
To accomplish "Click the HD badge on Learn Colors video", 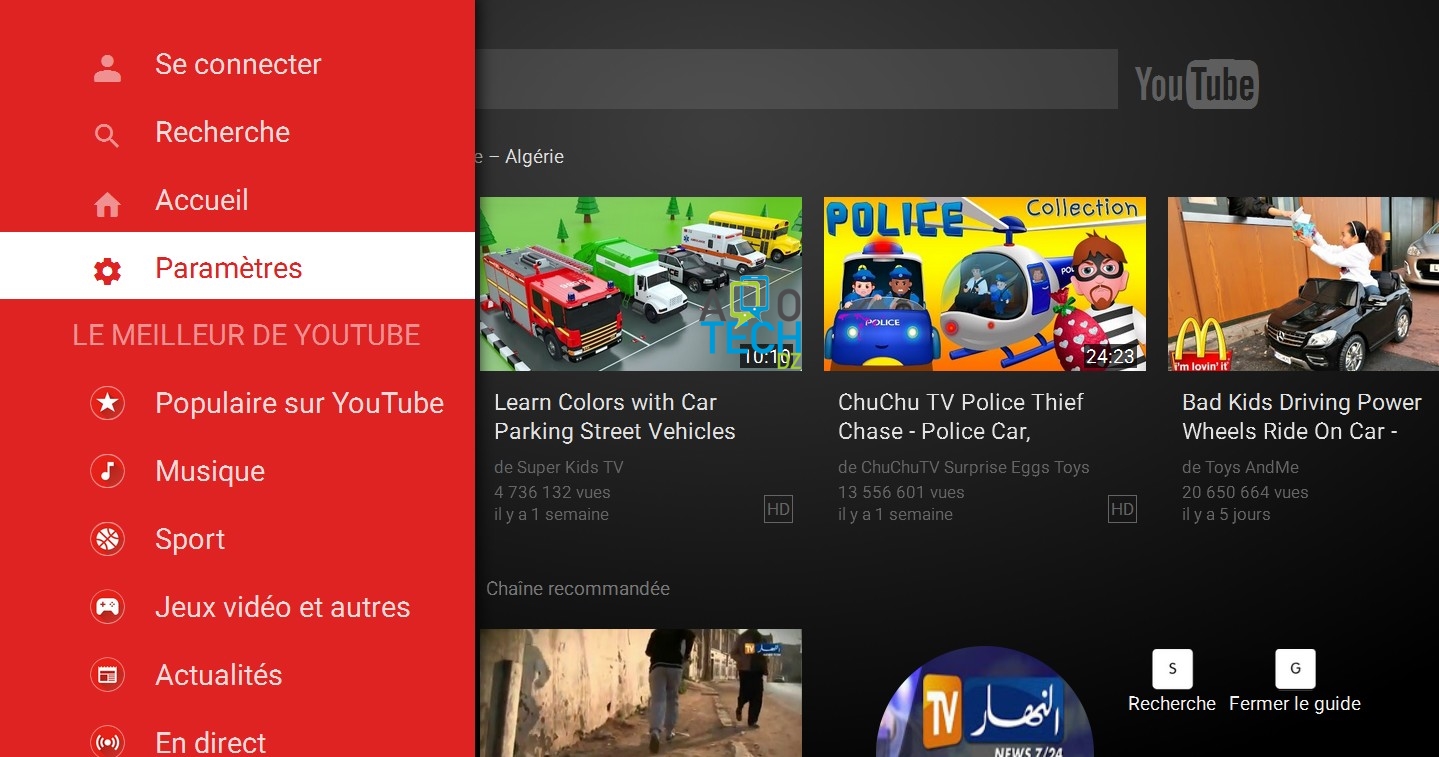I will [778, 509].
